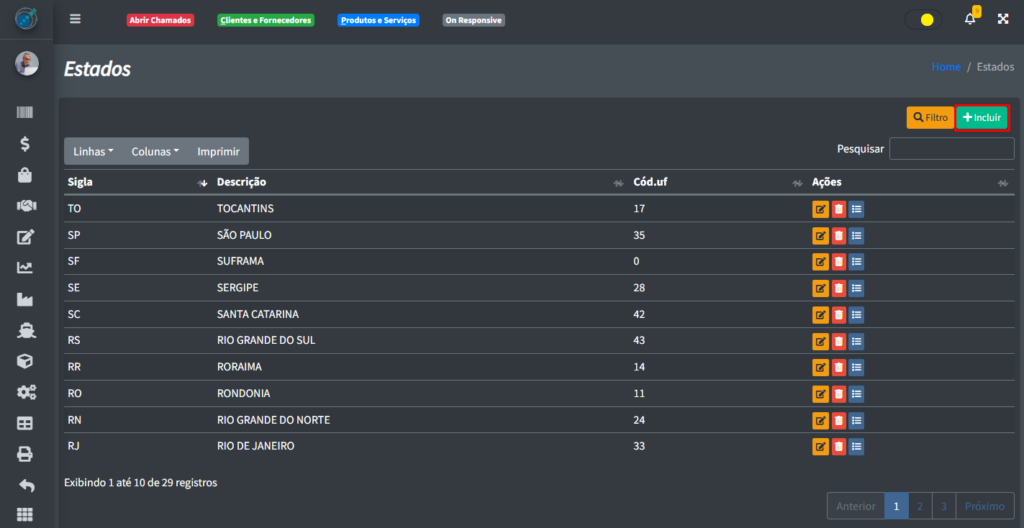Sort table by Descrição column
1024x528 pixels.
(241, 182)
